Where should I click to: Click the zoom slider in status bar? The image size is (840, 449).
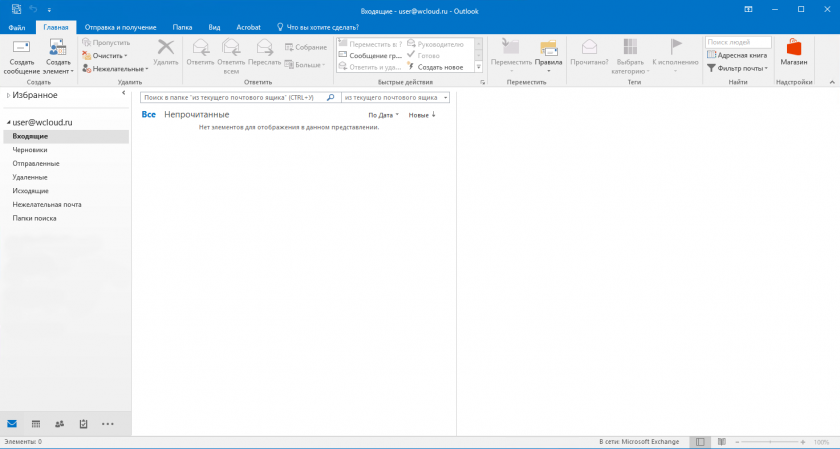[772, 441]
